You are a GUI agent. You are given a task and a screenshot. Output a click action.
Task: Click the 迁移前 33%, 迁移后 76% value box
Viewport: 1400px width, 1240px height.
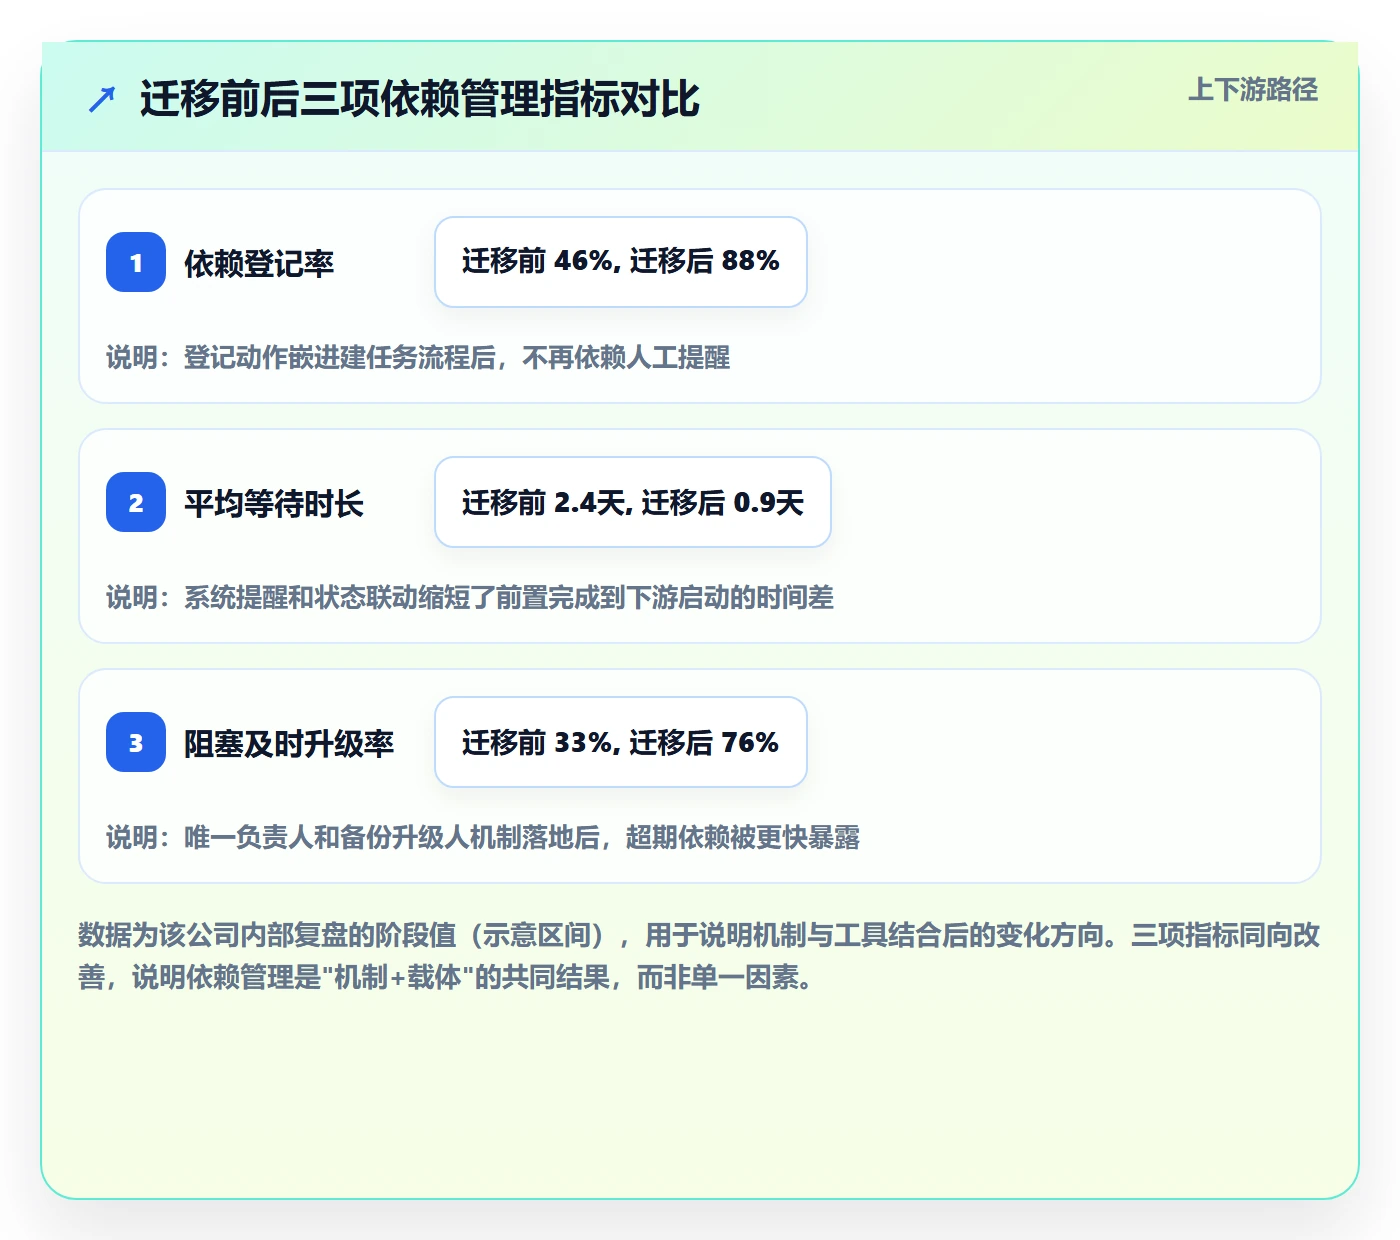tap(621, 742)
